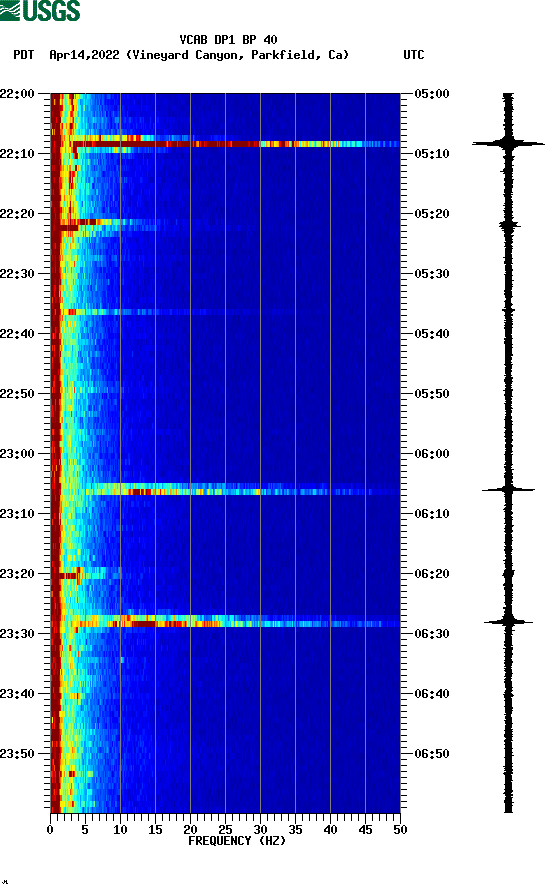Click the 06:40 UTC time label
This screenshot has height=893, width=552.
pyautogui.click(x=432, y=694)
